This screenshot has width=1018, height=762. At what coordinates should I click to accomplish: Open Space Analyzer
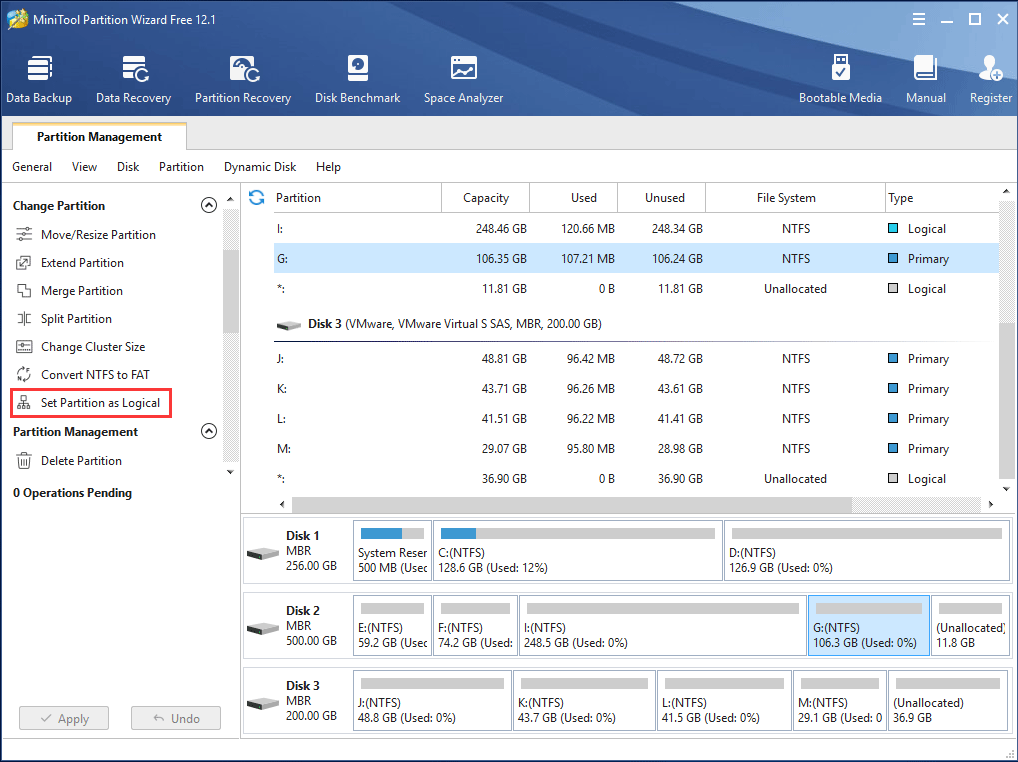[464, 79]
